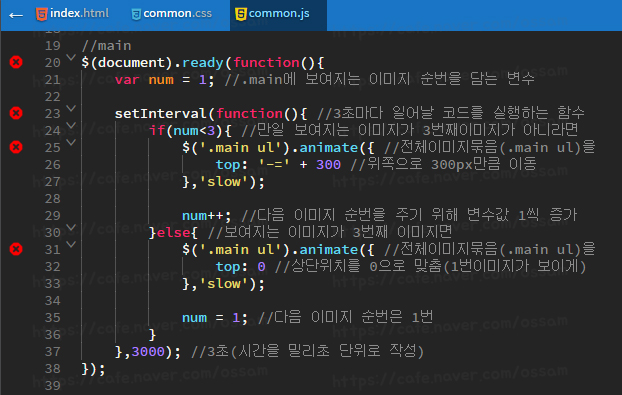Collapse the code fold at line 20

coord(71,58)
